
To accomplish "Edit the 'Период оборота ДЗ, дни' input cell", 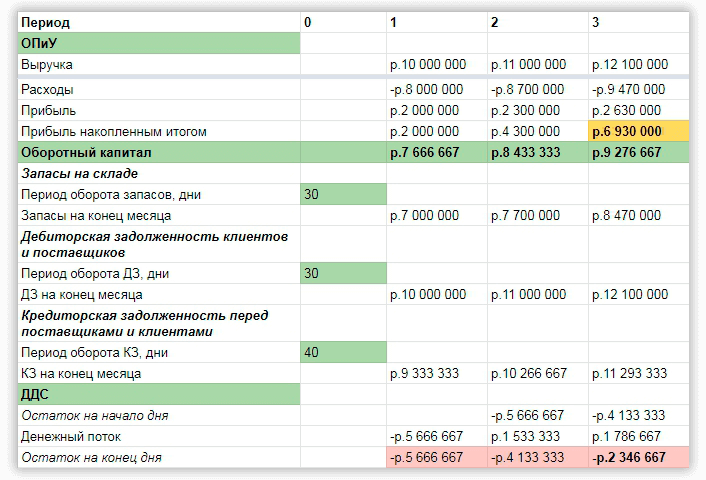I will 342,274.
